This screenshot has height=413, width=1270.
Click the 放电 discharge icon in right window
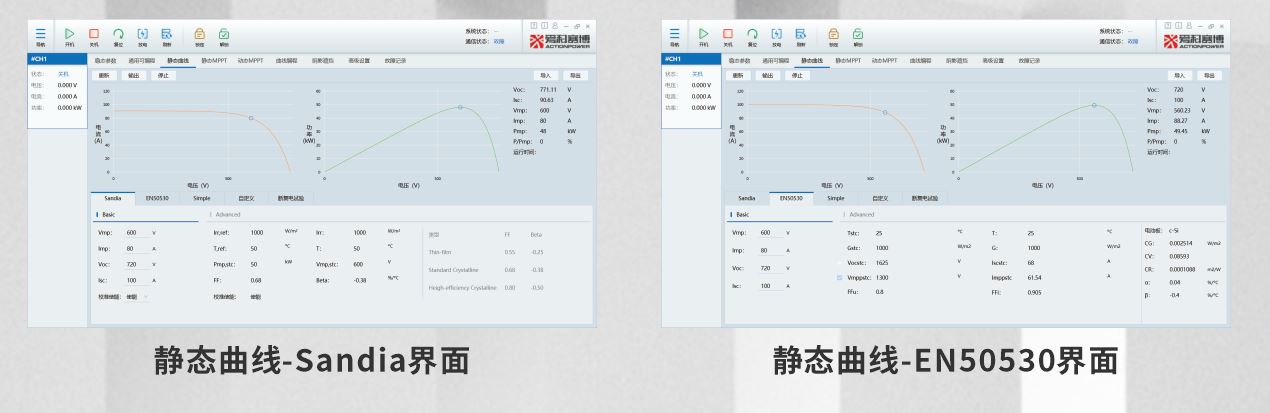[x=775, y=34]
